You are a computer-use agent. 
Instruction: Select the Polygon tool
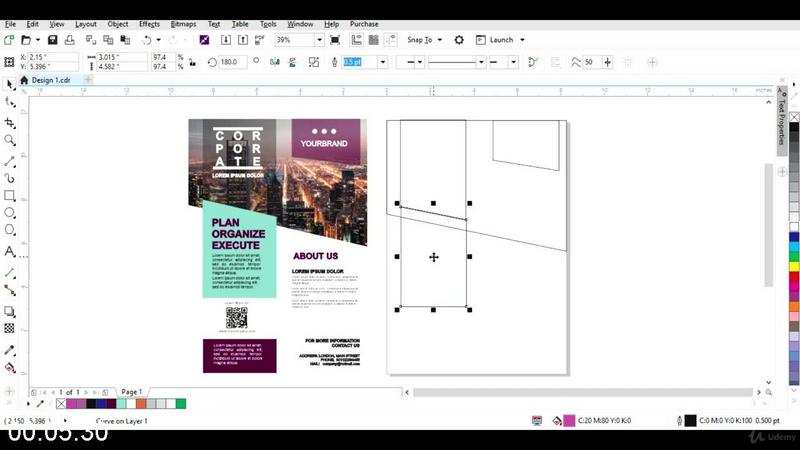[9, 230]
